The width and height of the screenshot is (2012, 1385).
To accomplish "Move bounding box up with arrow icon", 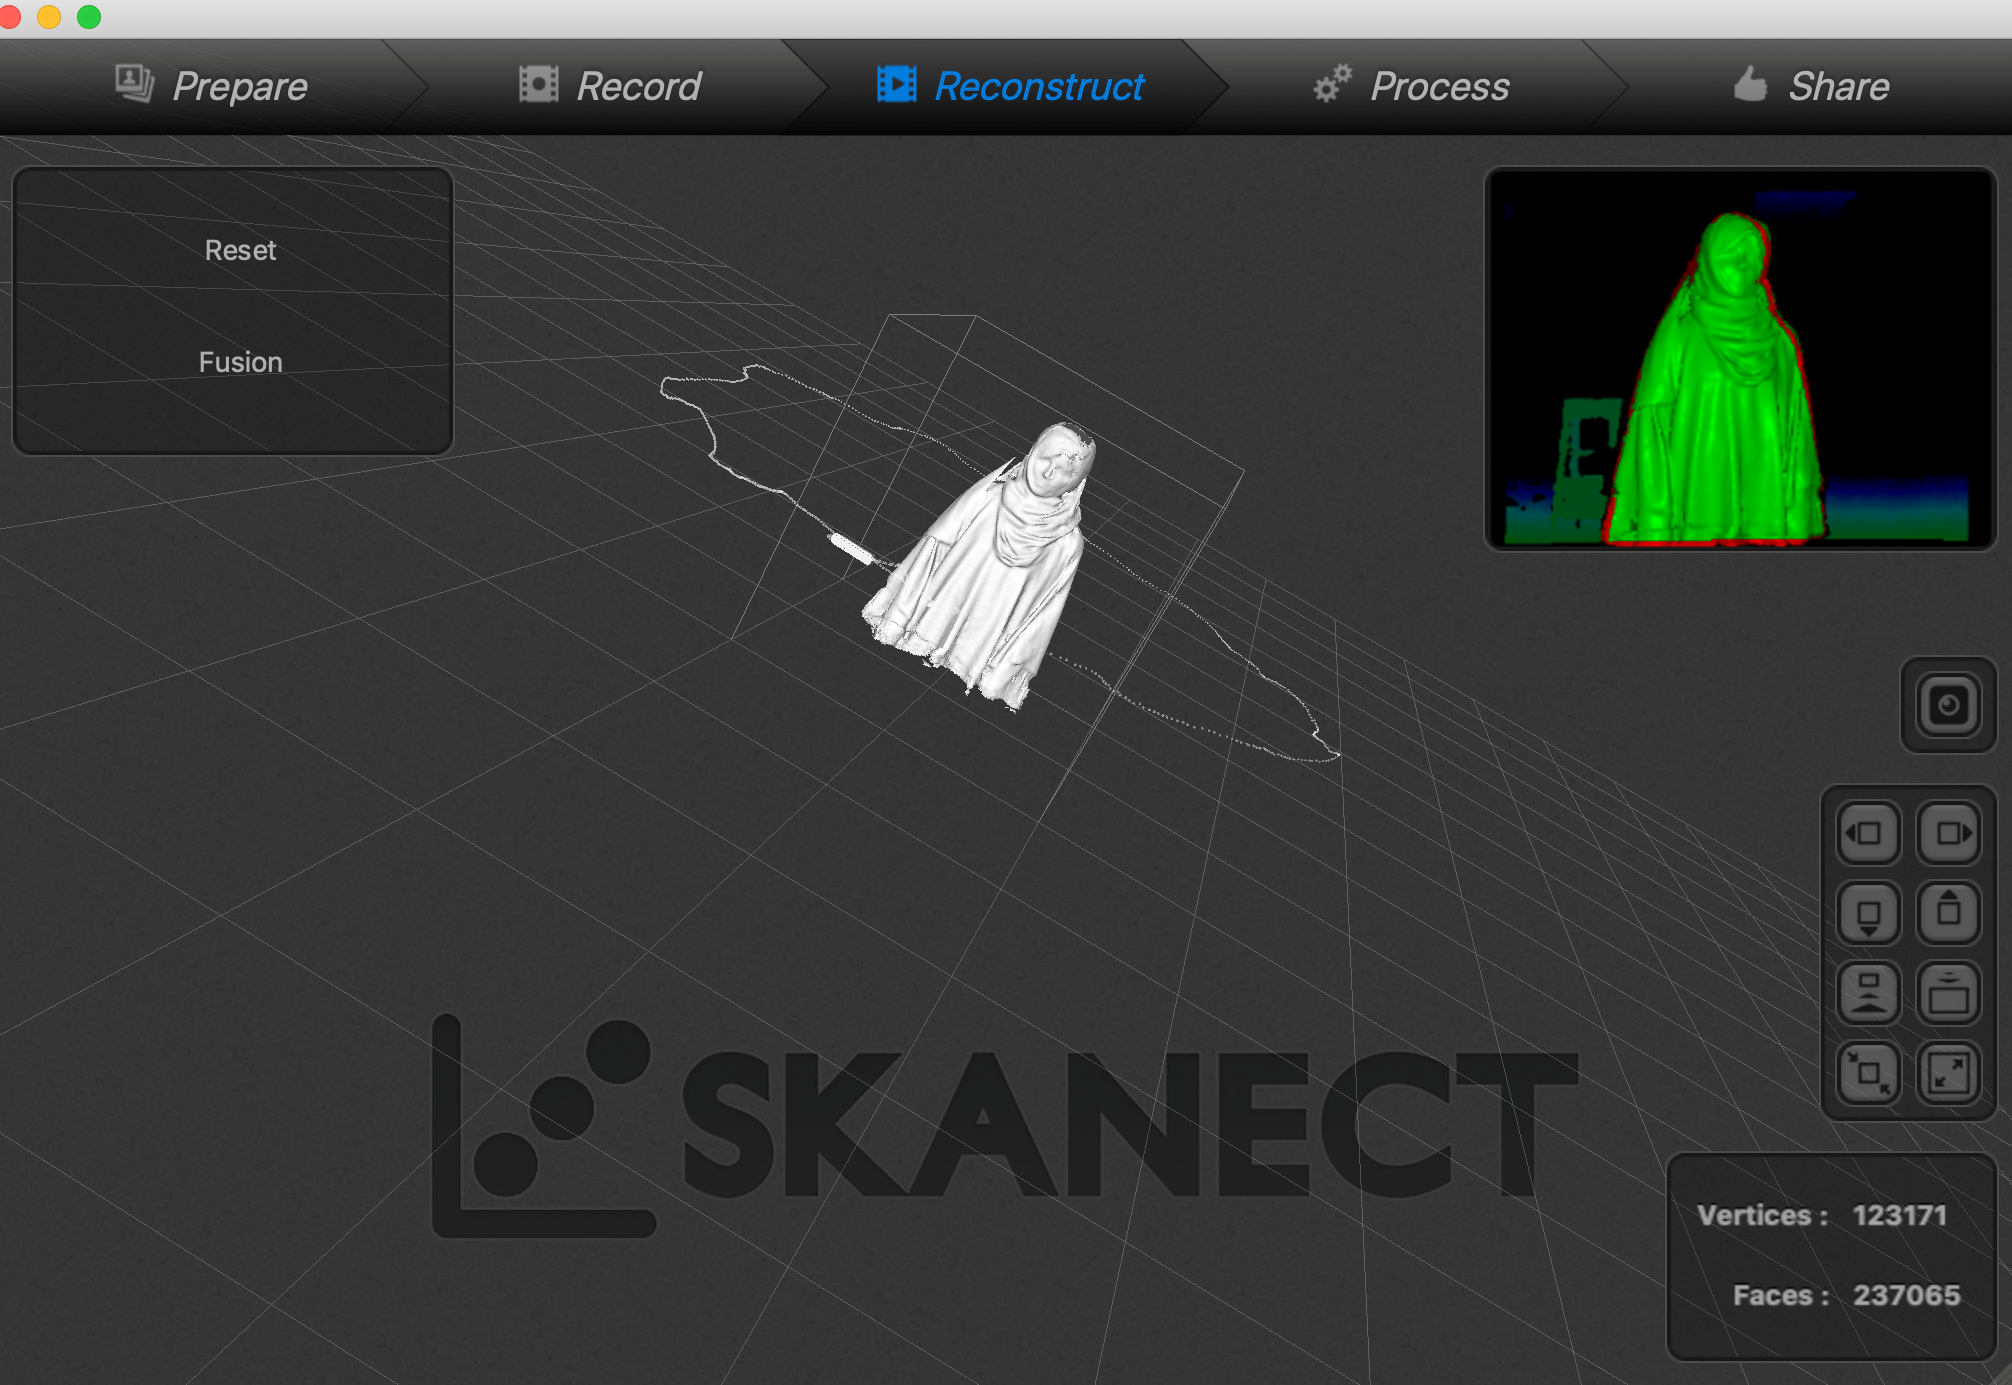I will click(x=1948, y=913).
